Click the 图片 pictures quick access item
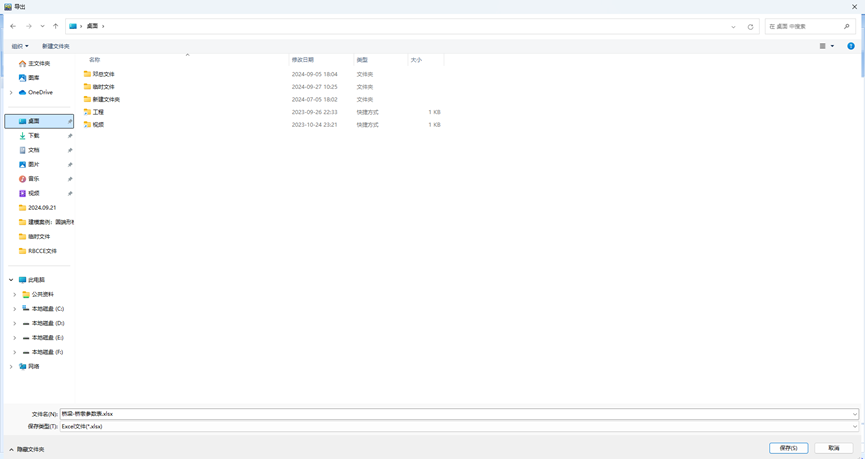 click(33, 165)
